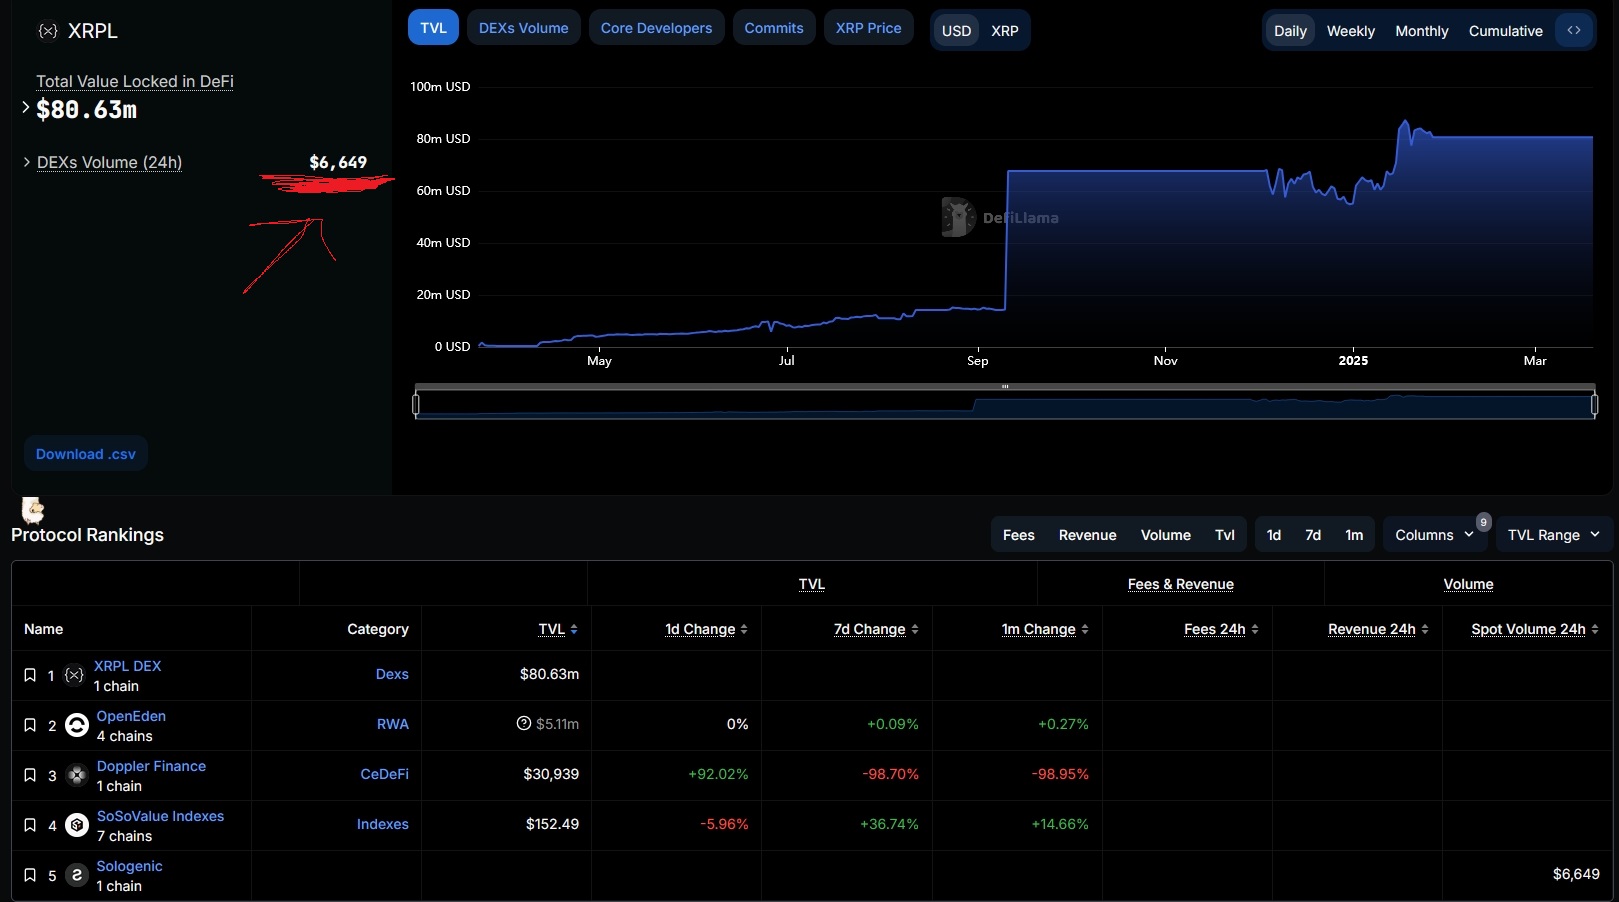The height and width of the screenshot is (902, 1619).
Task: Toggle Core Developers chart metric
Action: (x=656, y=28)
